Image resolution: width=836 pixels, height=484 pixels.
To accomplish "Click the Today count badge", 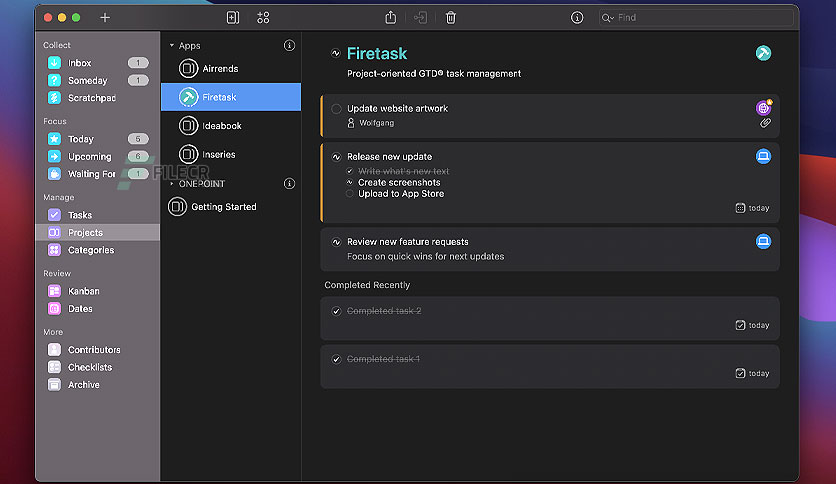I will 138,139.
